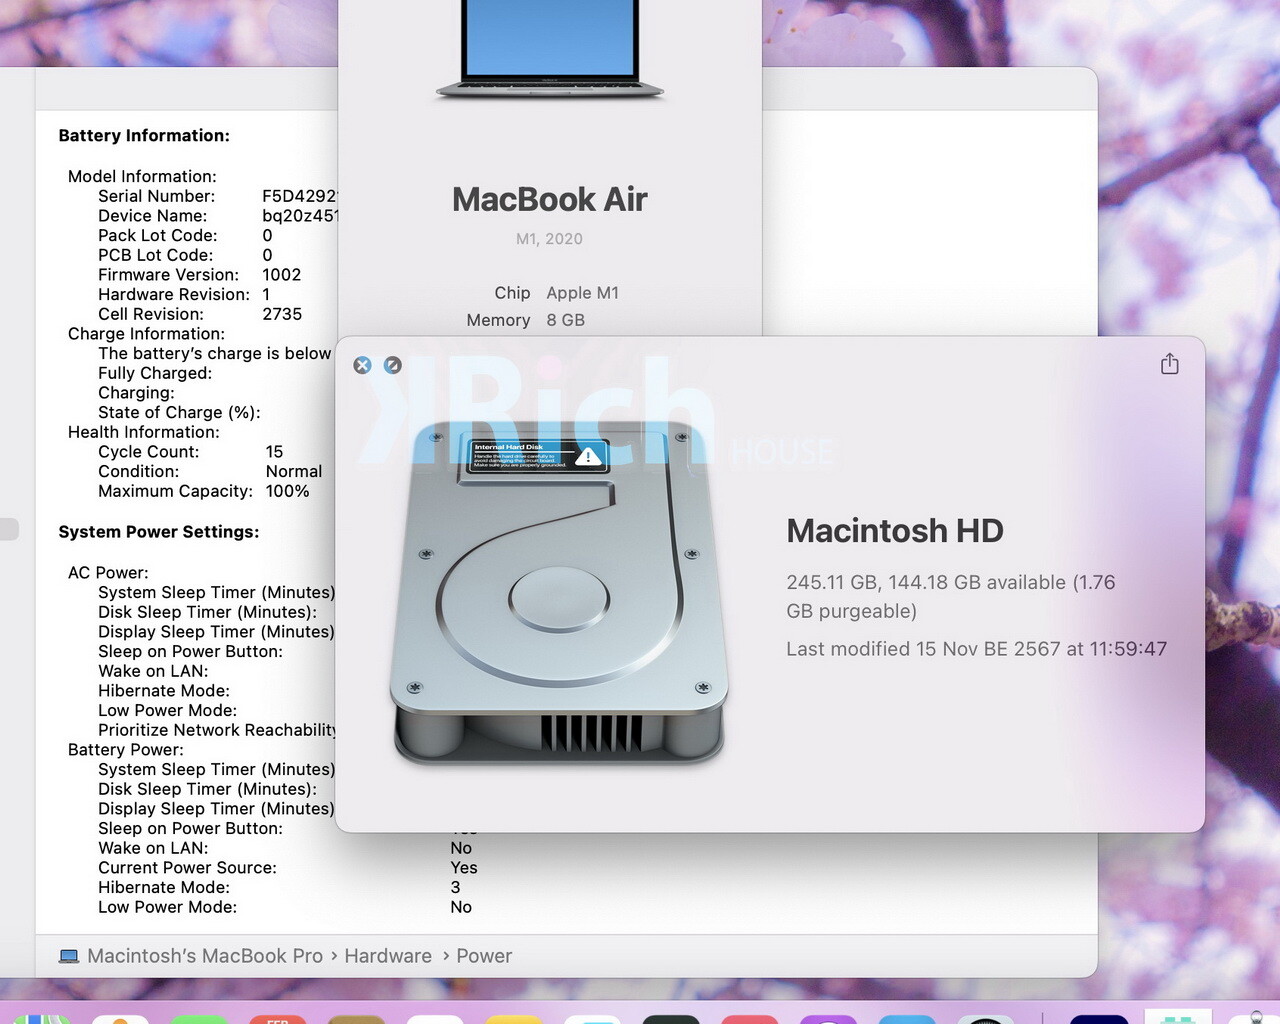Click the 'Device Name:' row
The width and height of the screenshot is (1280, 1024).
[x=152, y=216]
